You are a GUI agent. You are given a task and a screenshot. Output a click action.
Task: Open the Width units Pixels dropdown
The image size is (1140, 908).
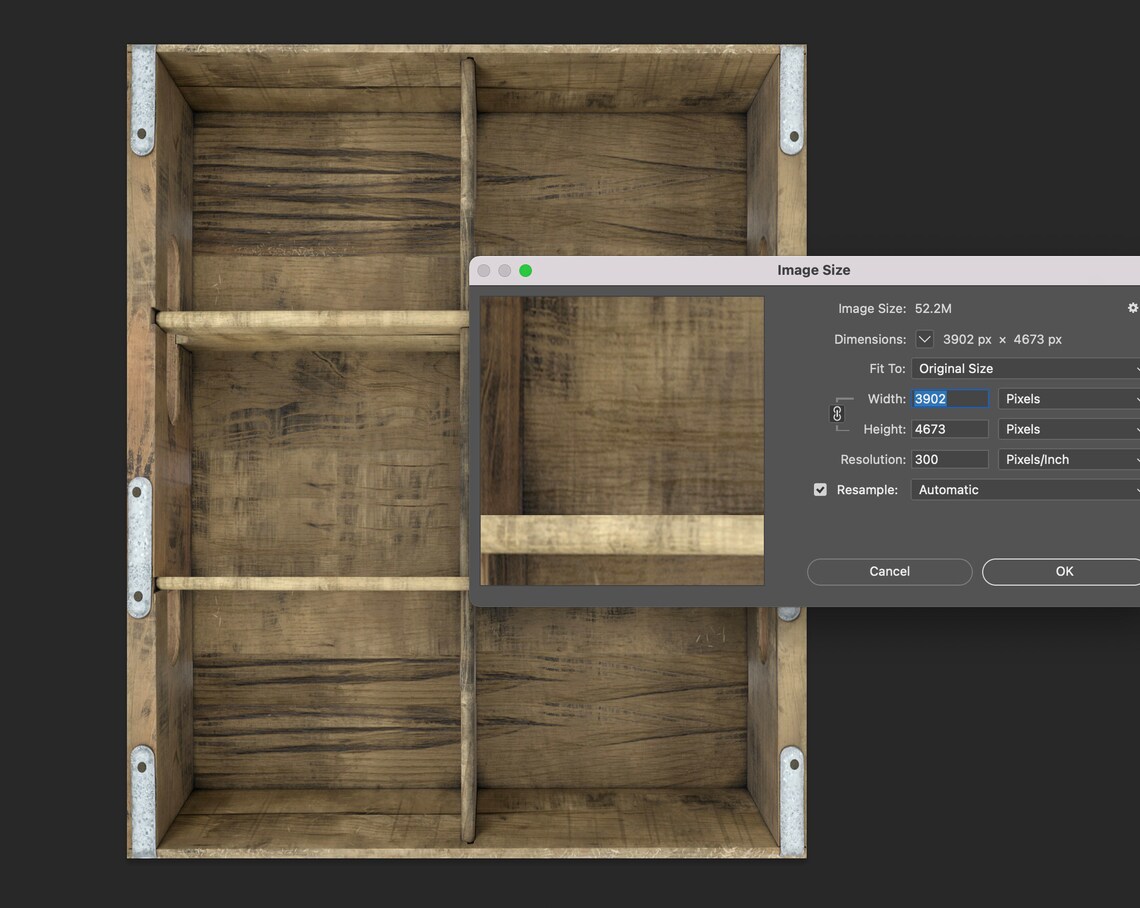[1069, 399]
